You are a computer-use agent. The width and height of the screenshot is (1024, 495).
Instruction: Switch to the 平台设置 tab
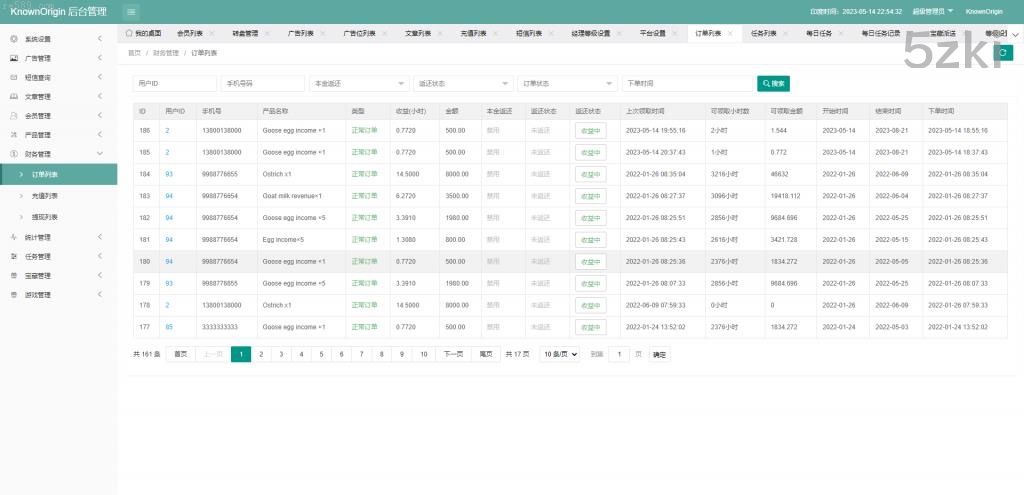652,33
